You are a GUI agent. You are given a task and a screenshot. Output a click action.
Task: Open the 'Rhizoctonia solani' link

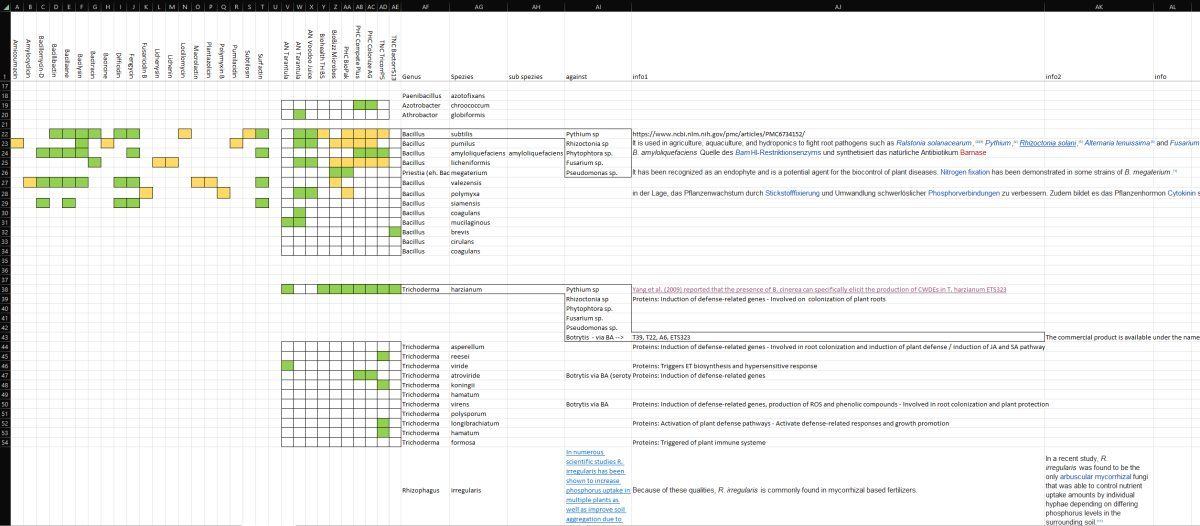coord(1047,143)
